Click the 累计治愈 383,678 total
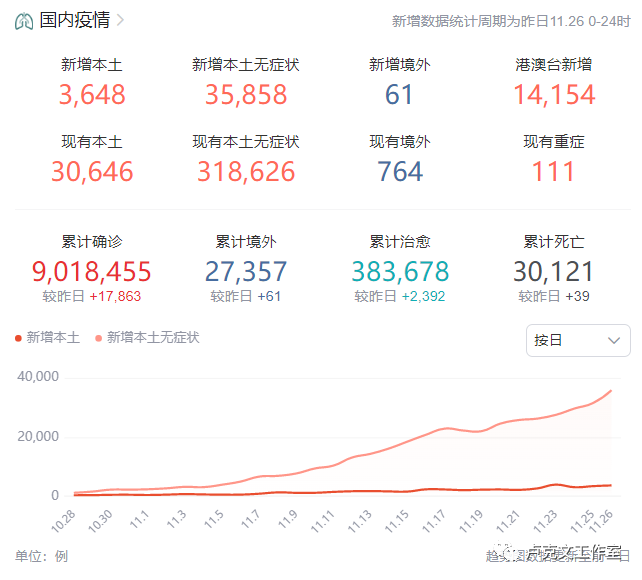The height and width of the screenshot is (580, 642). point(400,269)
